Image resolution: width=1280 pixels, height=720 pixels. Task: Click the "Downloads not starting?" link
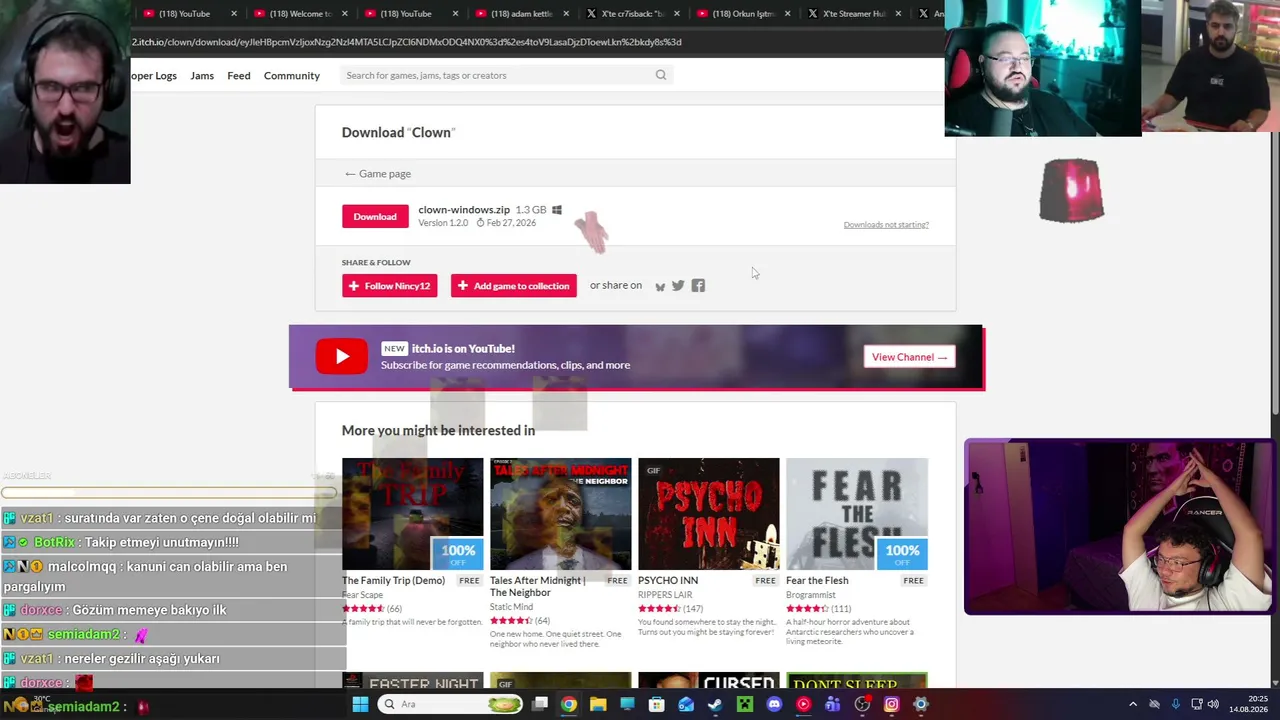coord(886,225)
